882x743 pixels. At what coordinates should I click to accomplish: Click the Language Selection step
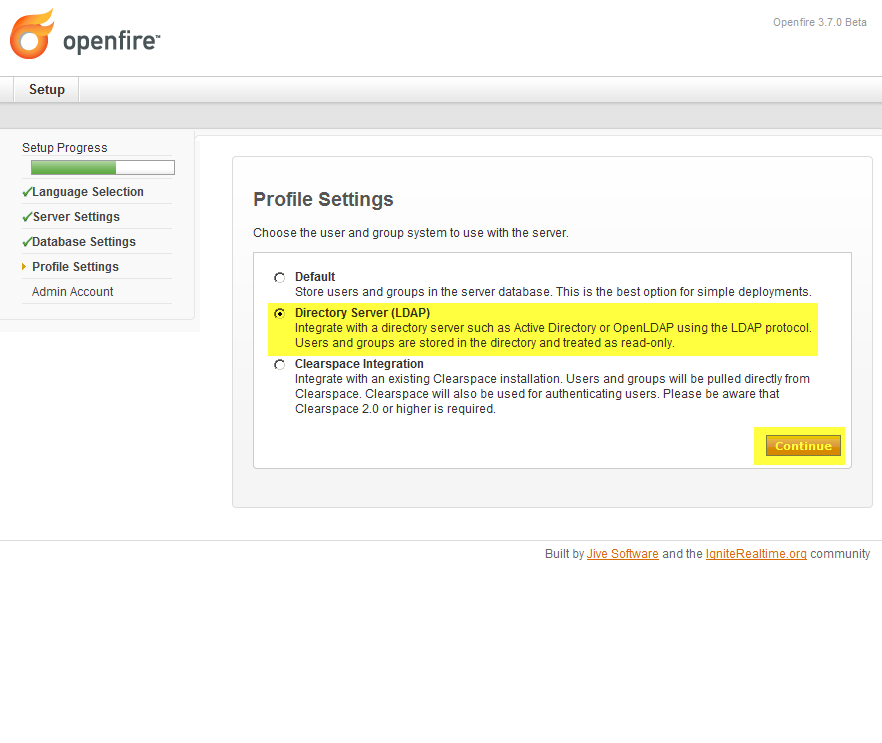click(x=88, y=192)
